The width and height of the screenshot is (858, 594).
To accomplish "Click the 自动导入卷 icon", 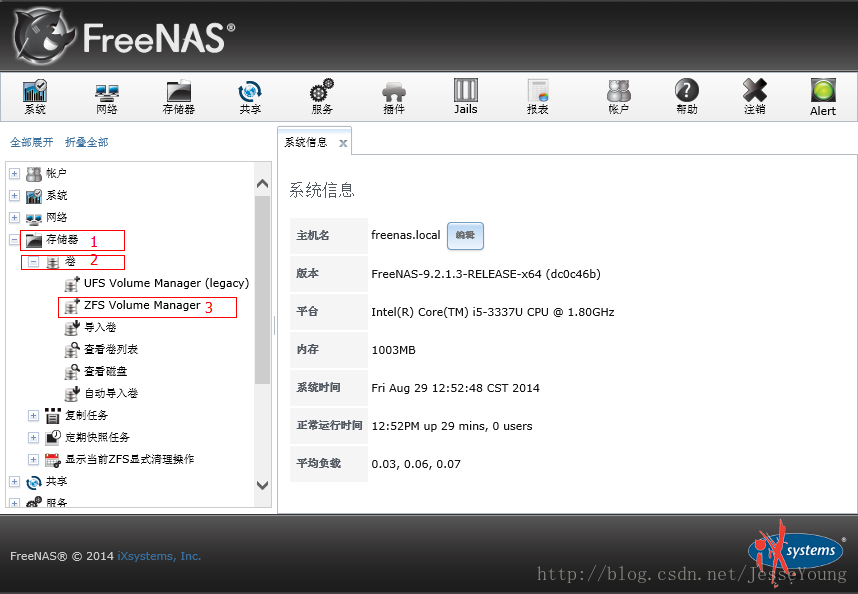I will tap(72, 394).
